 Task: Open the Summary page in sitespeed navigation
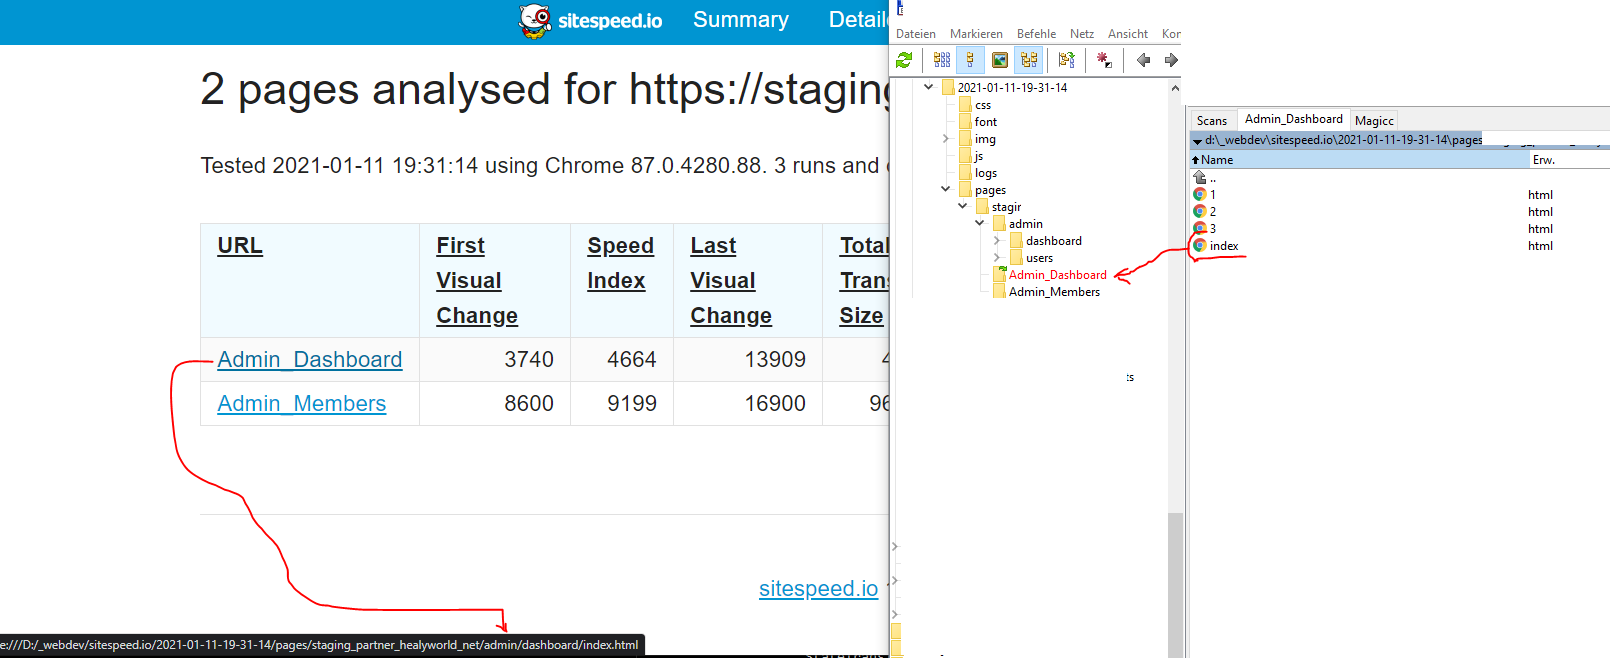(741, 20)
